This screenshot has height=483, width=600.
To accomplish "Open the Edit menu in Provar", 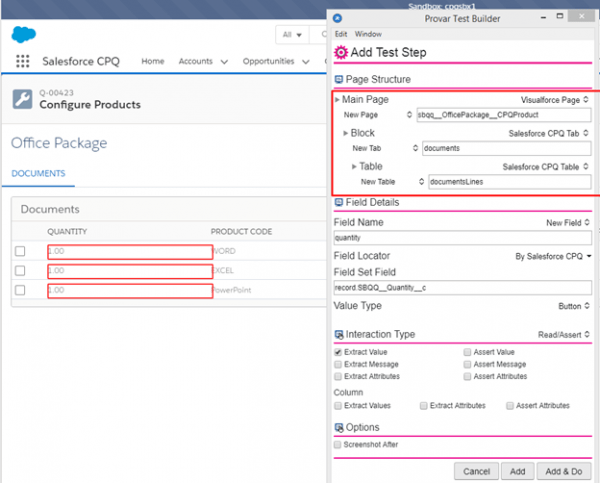I will point(341,34).
